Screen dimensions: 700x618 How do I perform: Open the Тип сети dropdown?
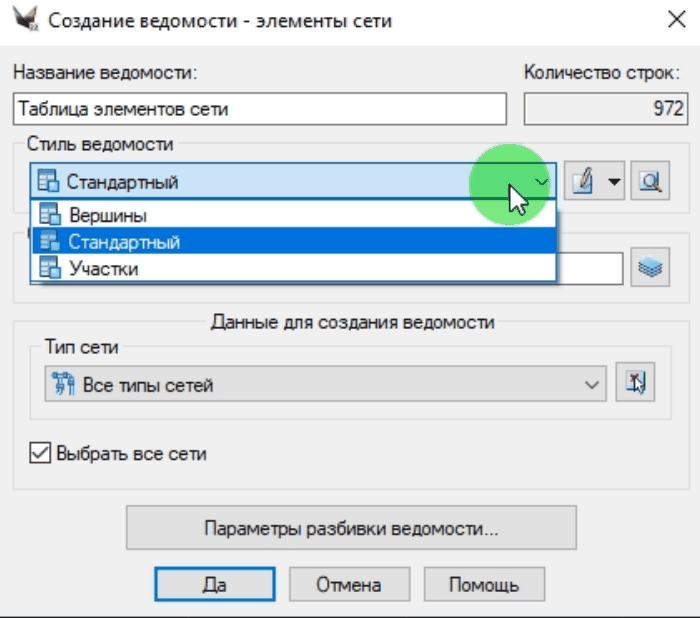[x=325, y=384]
